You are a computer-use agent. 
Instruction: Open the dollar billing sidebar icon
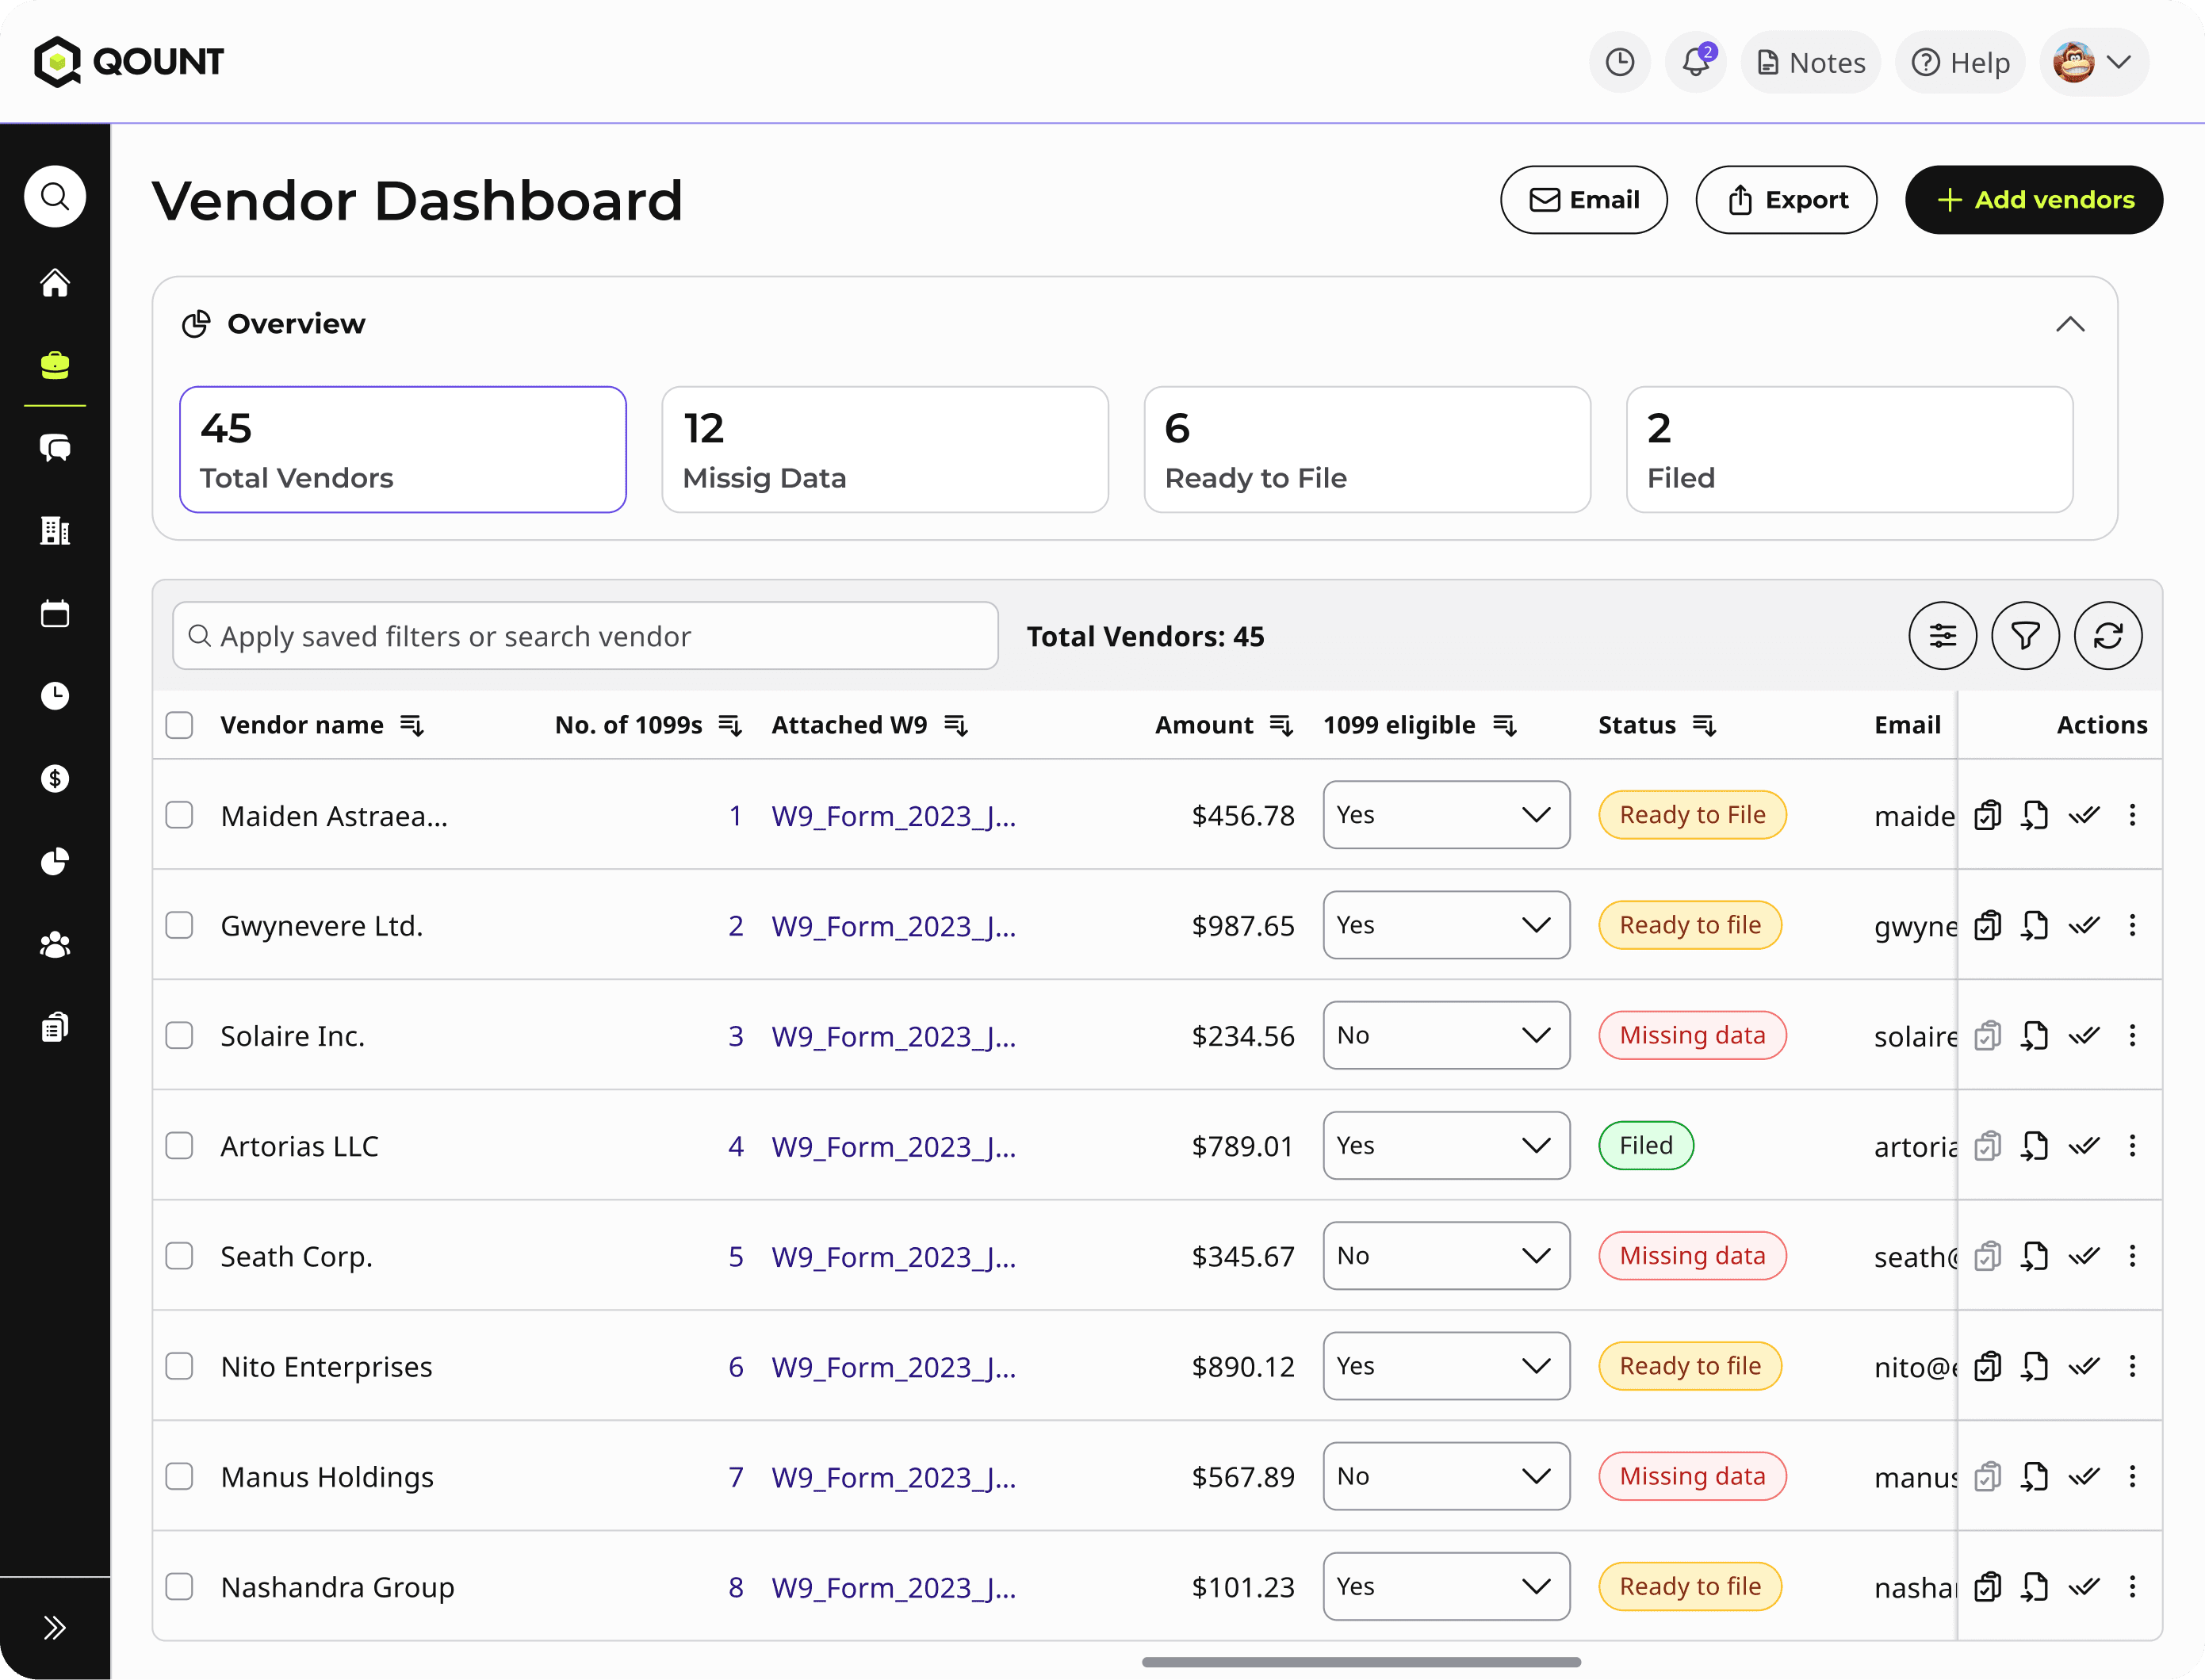click(x=55, y=778)
